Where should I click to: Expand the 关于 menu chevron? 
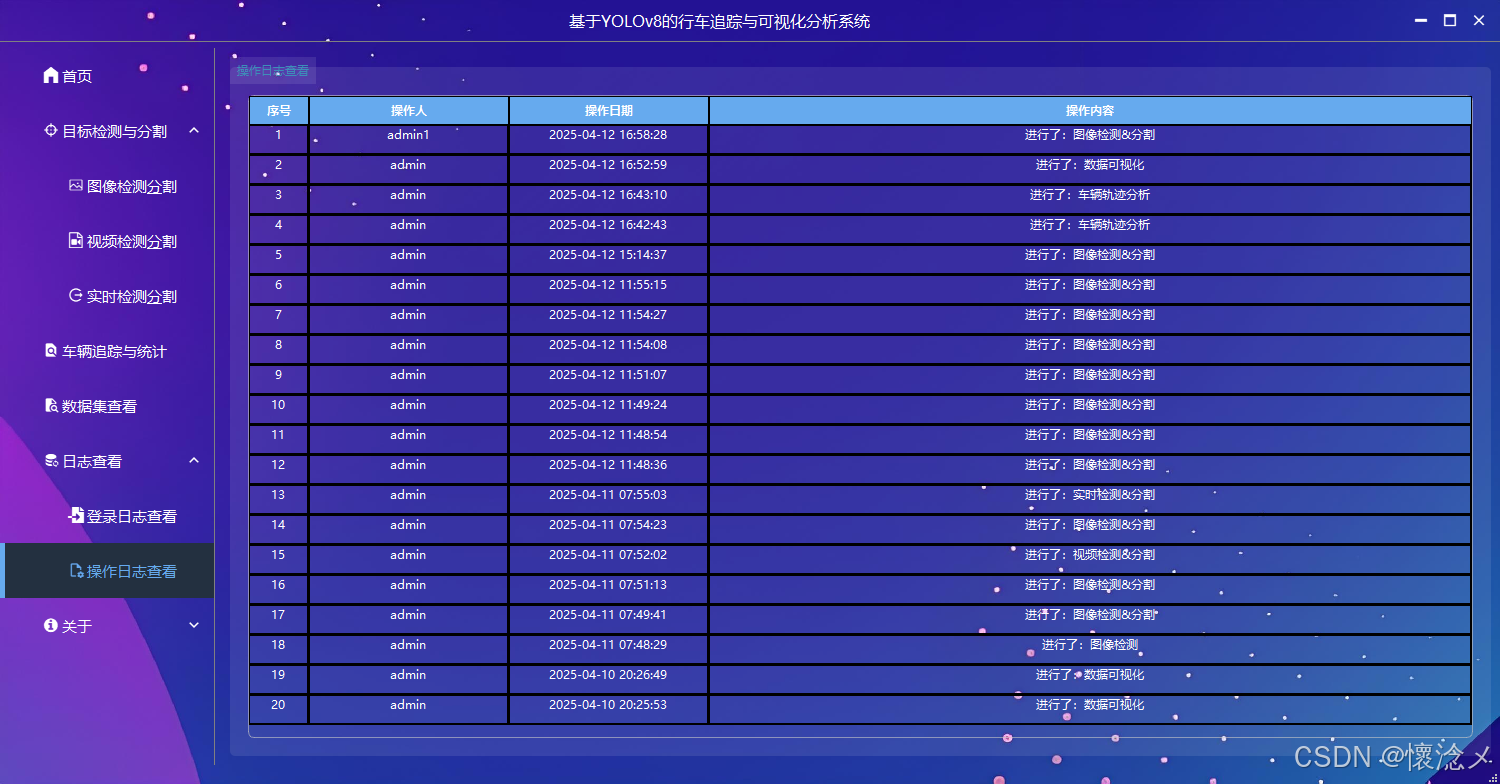tap(194, 626)
